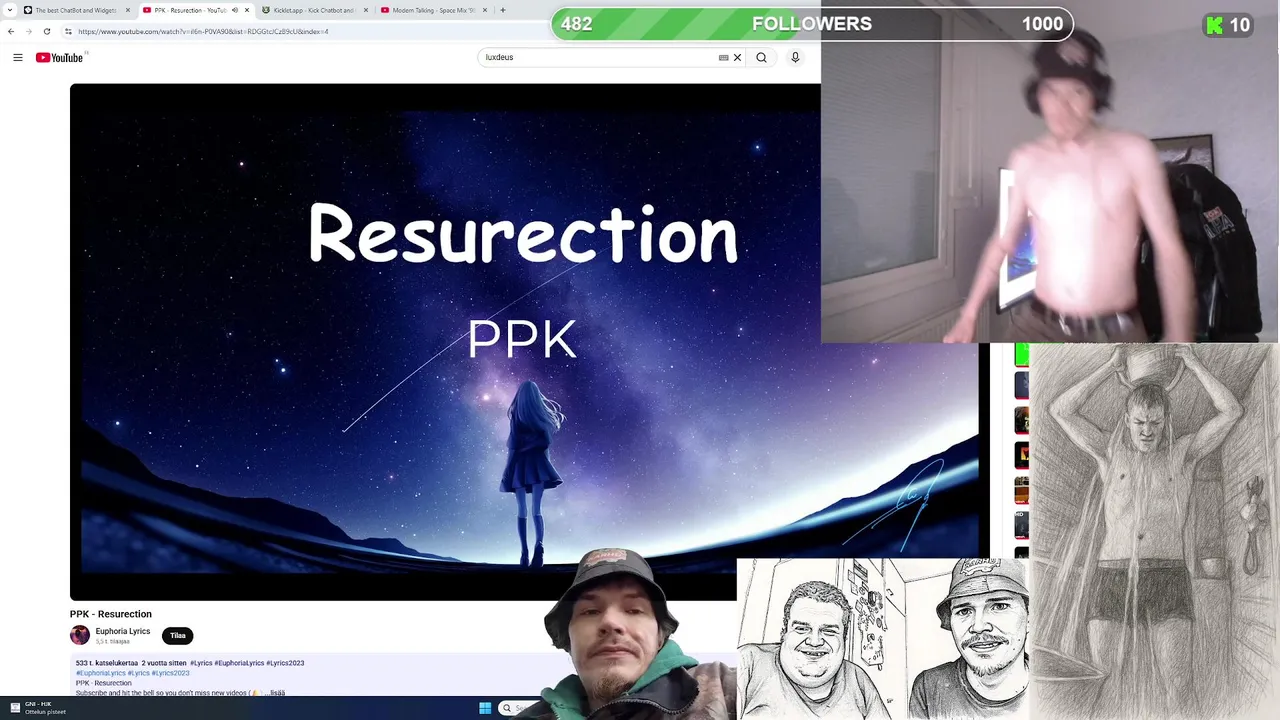
Task: Open the Windows Start button
Action: tap(485, 708)
